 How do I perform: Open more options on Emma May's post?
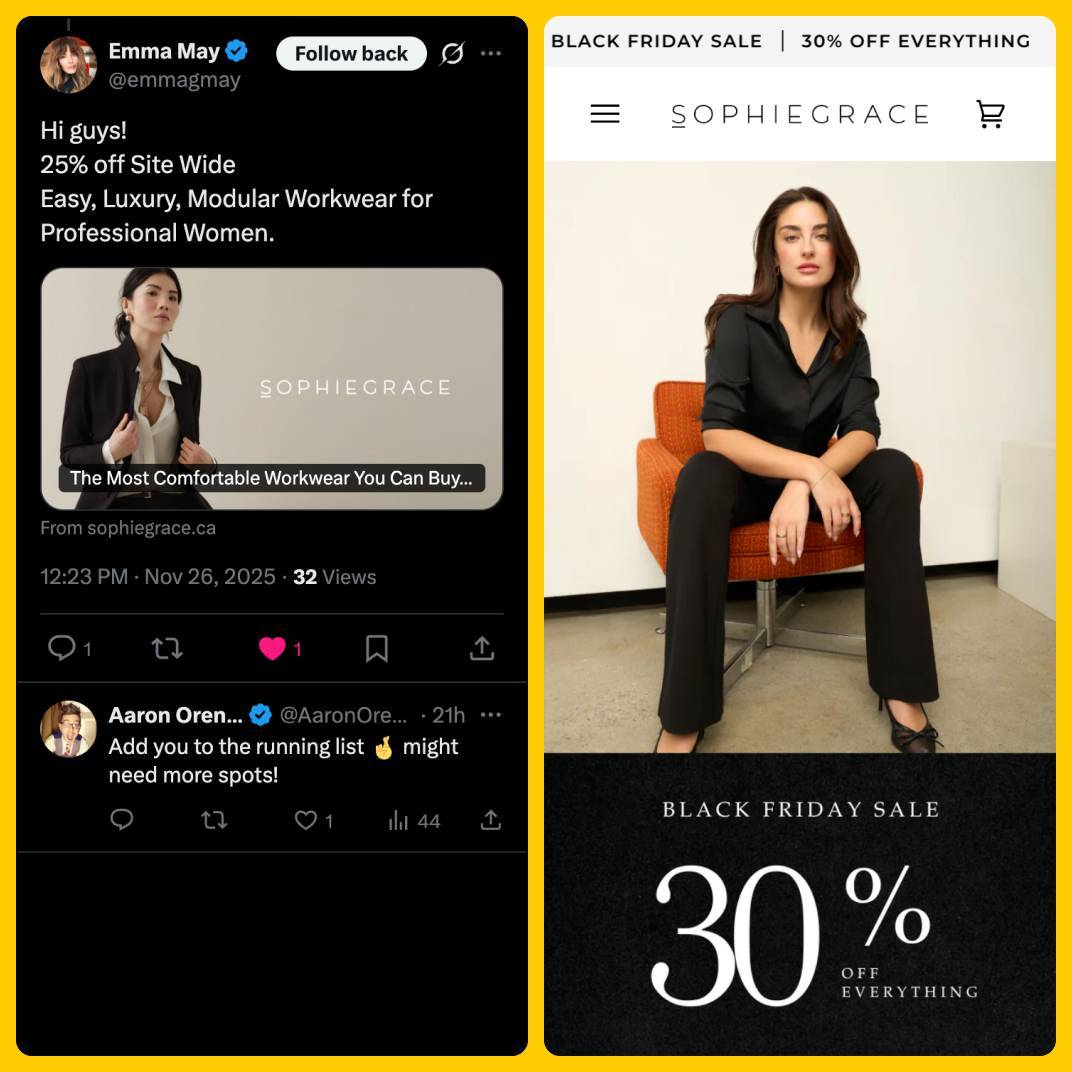491,53
